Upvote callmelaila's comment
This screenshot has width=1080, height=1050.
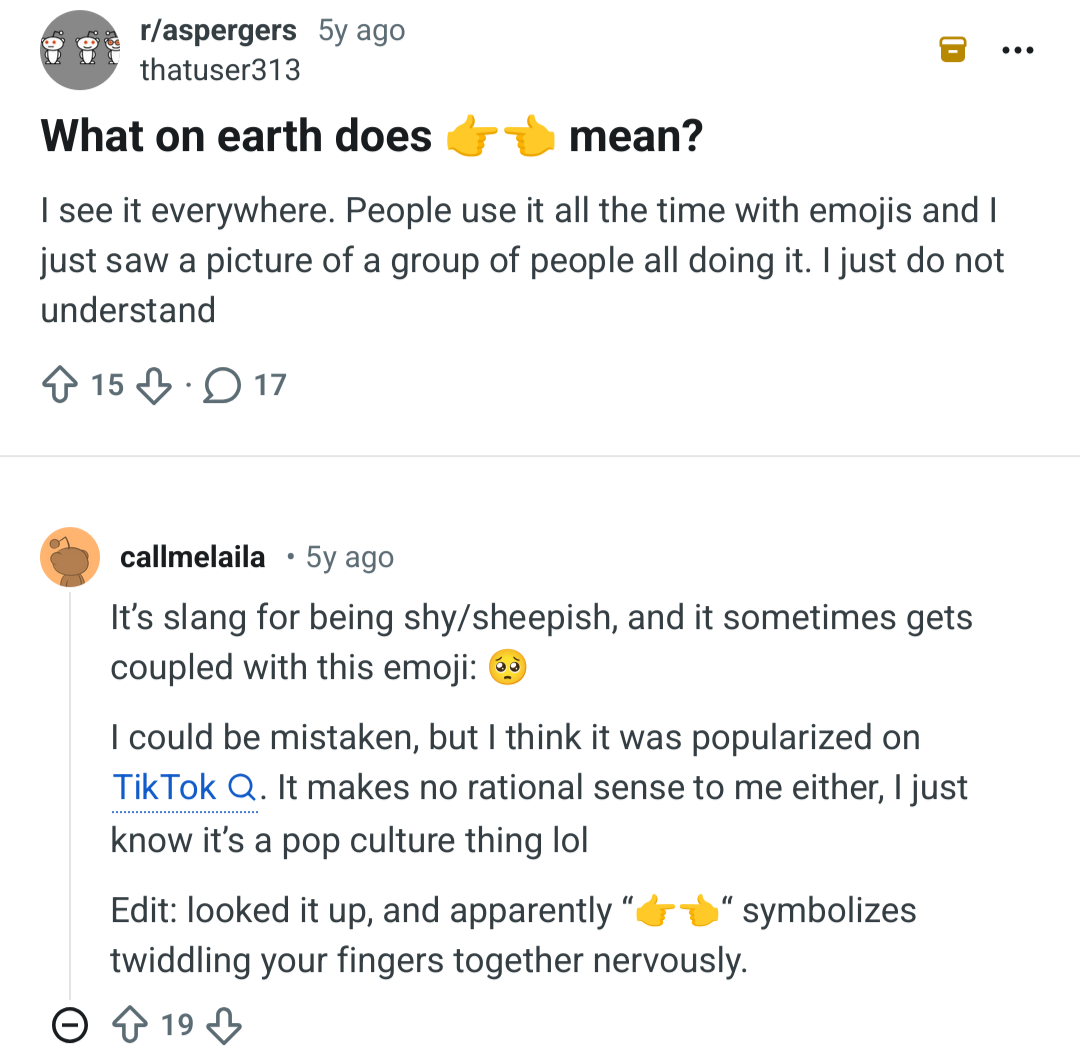(132, 1025)
